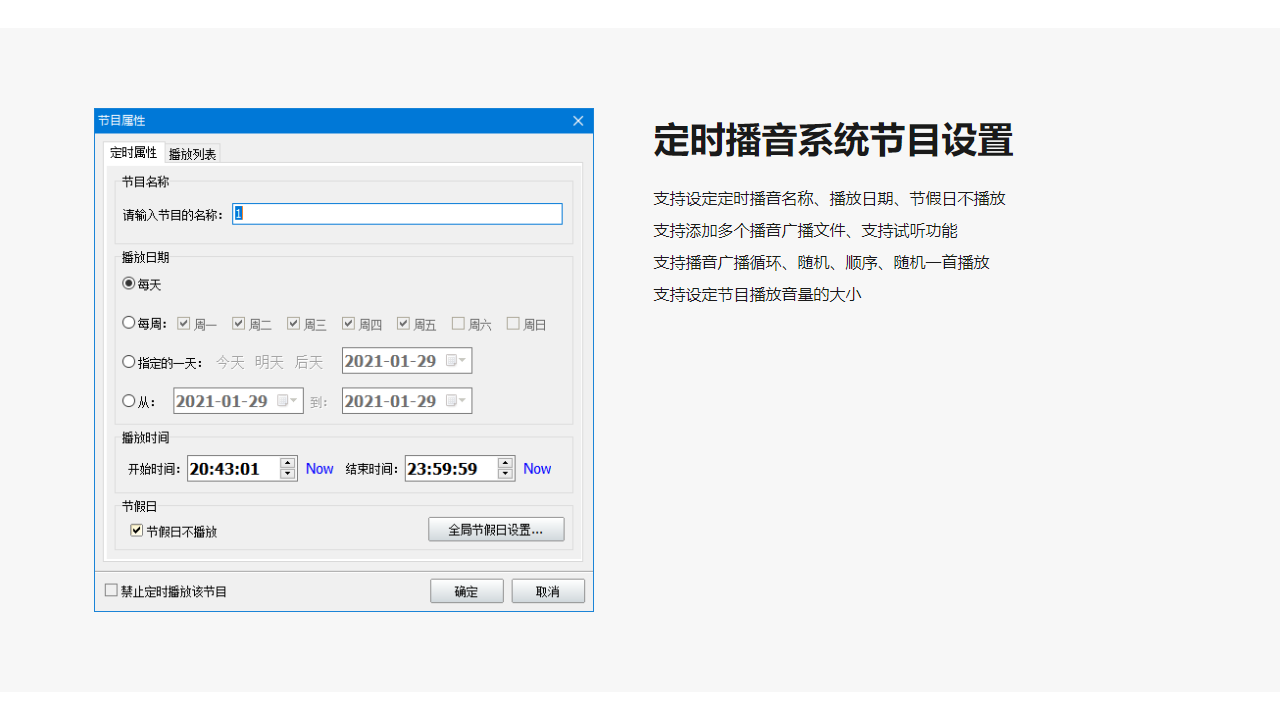Enable 禁止定时播放该节目 checkbox
Image resolution: width=1280 pixels, height=720 pixels.
coord(111,591)
